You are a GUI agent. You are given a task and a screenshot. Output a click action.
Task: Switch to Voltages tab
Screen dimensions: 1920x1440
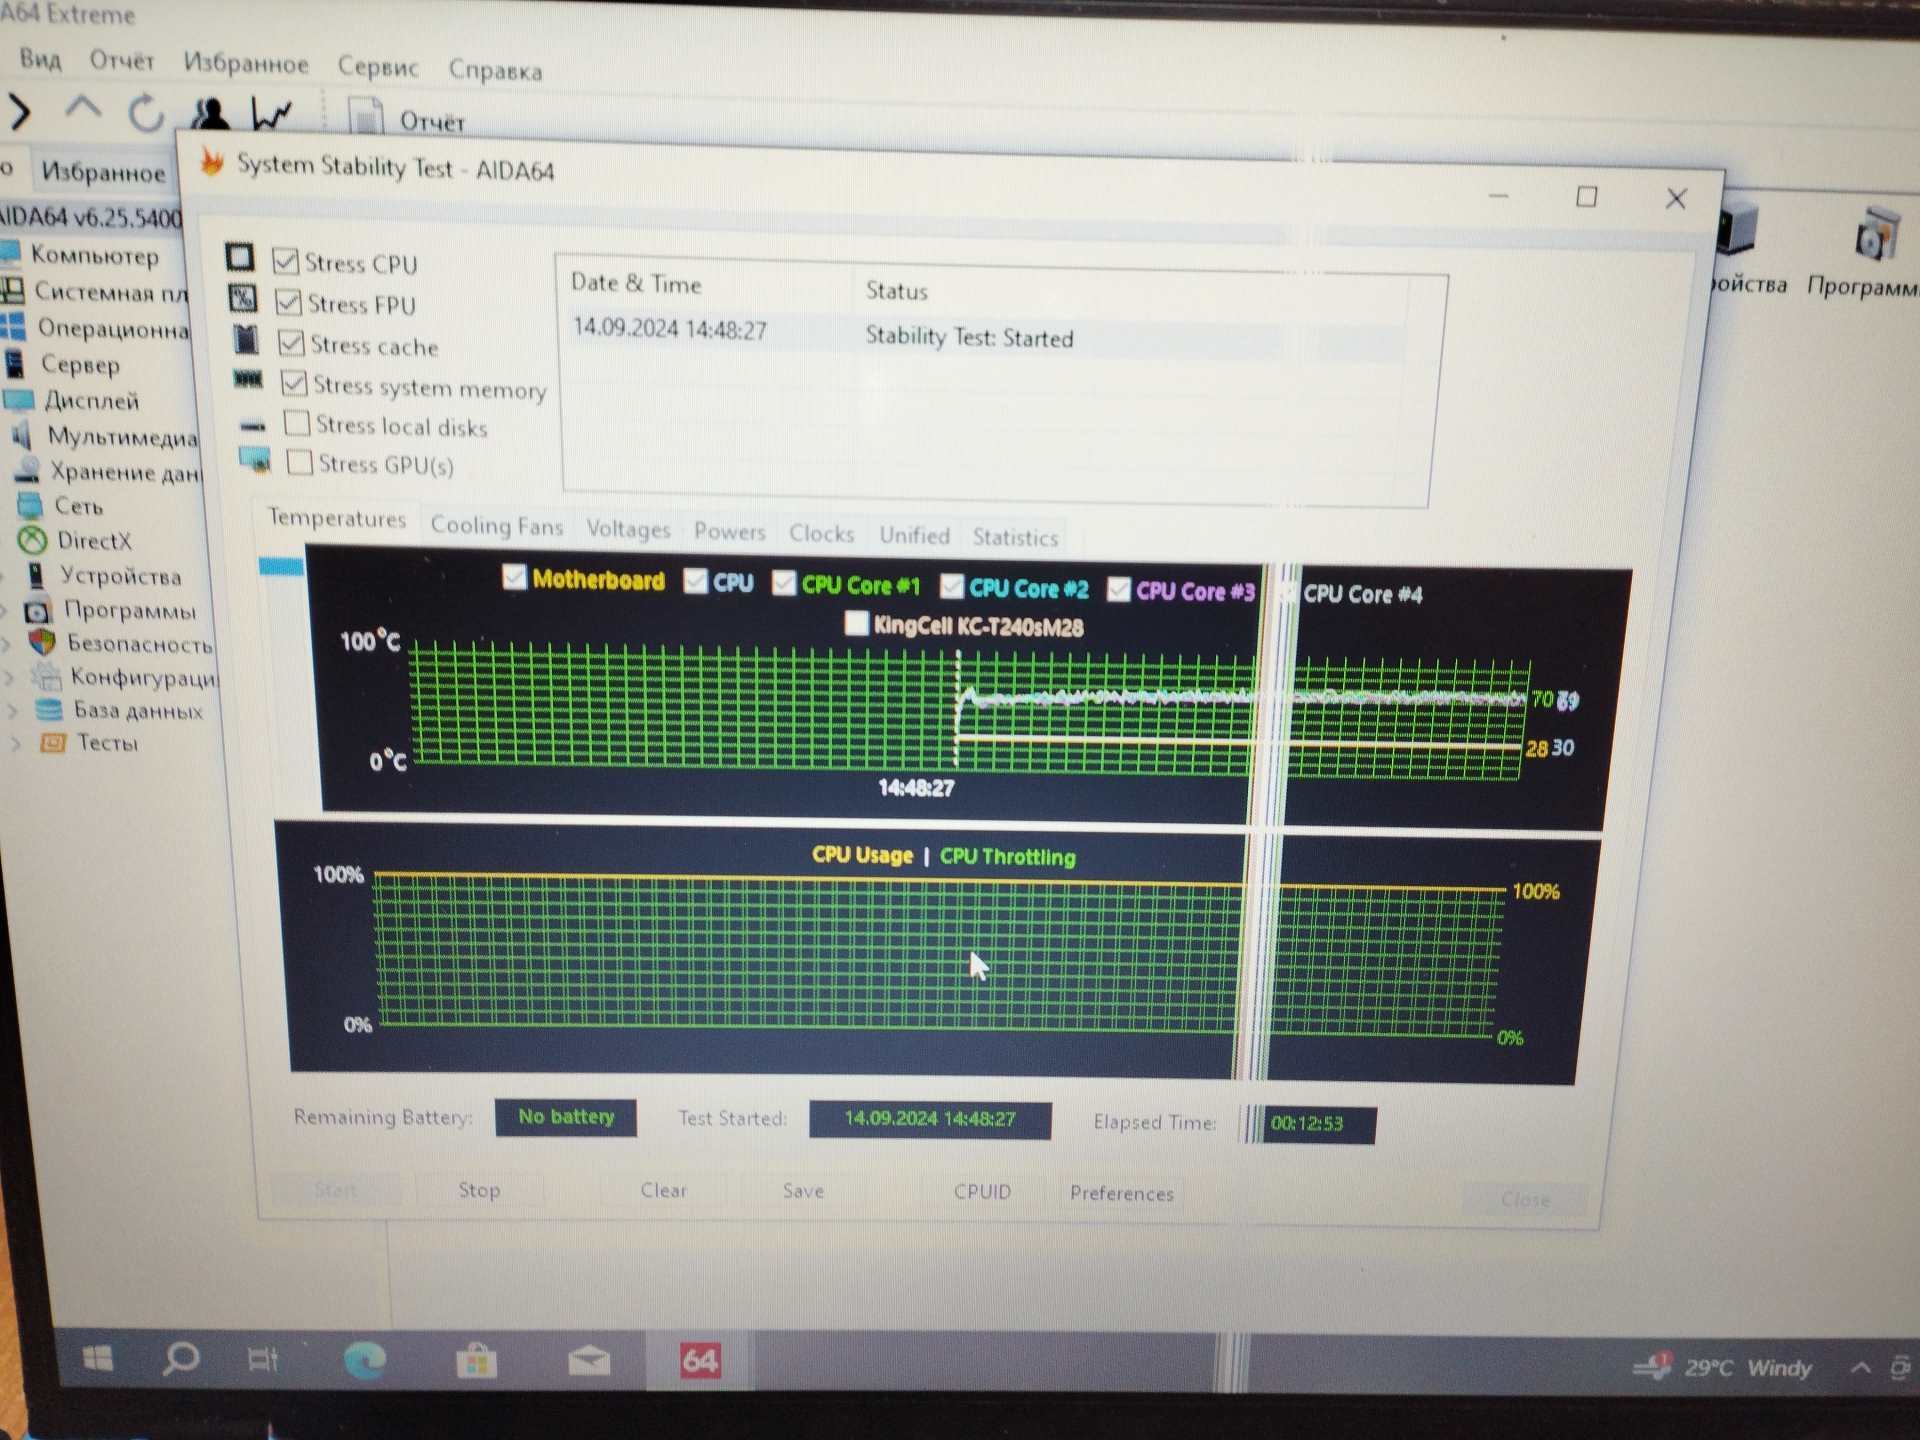click(628, 529)
